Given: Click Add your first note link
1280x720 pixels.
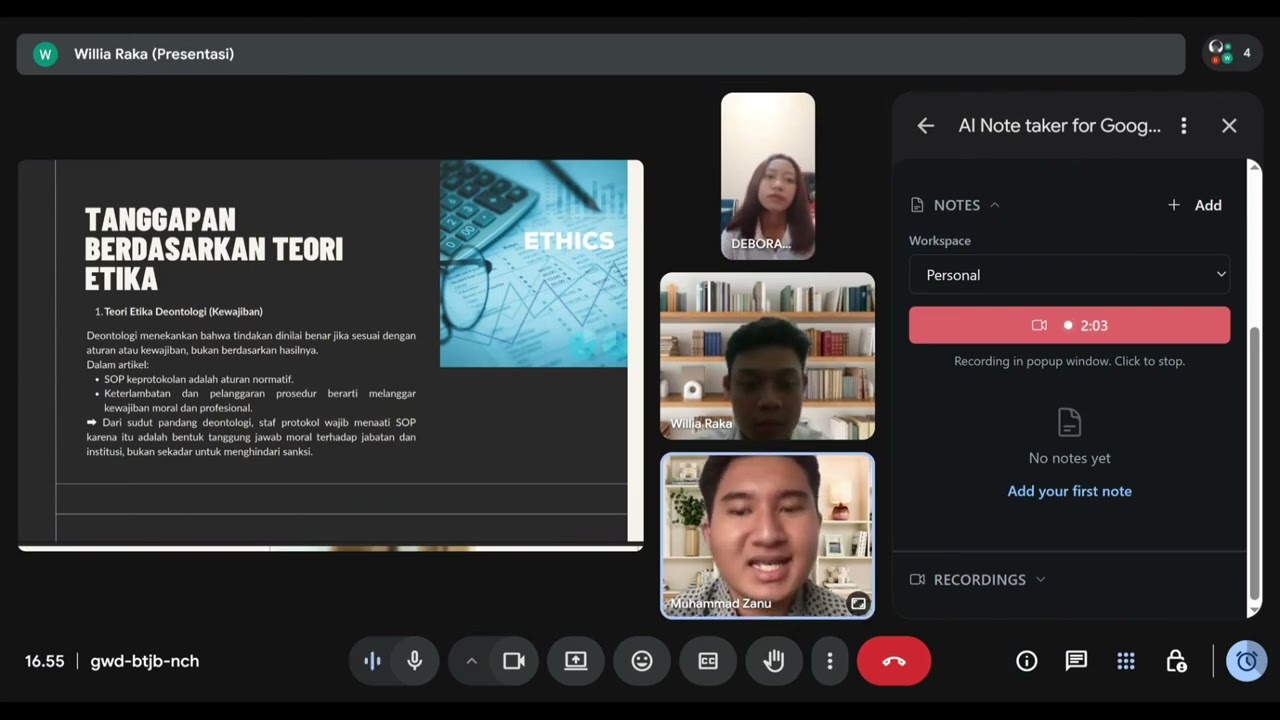Looking at the screenshot, I should tap(1069, 491).
